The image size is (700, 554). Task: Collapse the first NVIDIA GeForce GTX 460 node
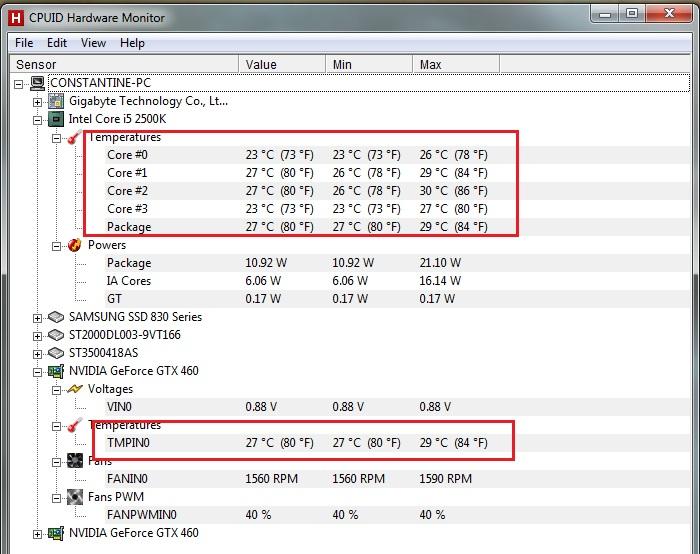(38, 372)
